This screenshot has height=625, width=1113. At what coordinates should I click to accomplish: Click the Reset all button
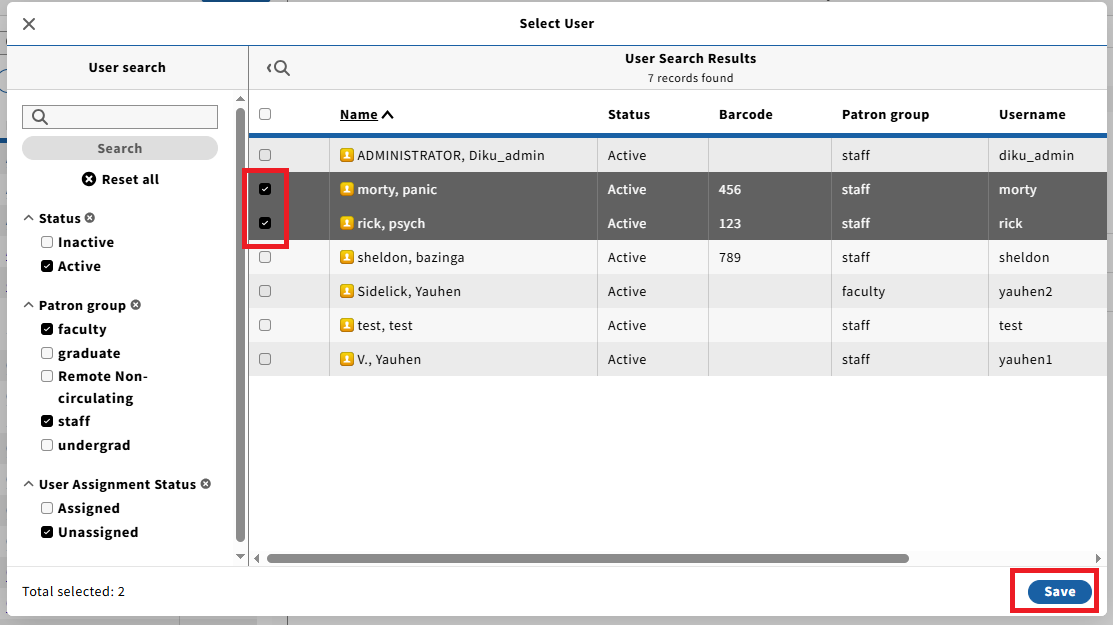click(x=121, y=179)
